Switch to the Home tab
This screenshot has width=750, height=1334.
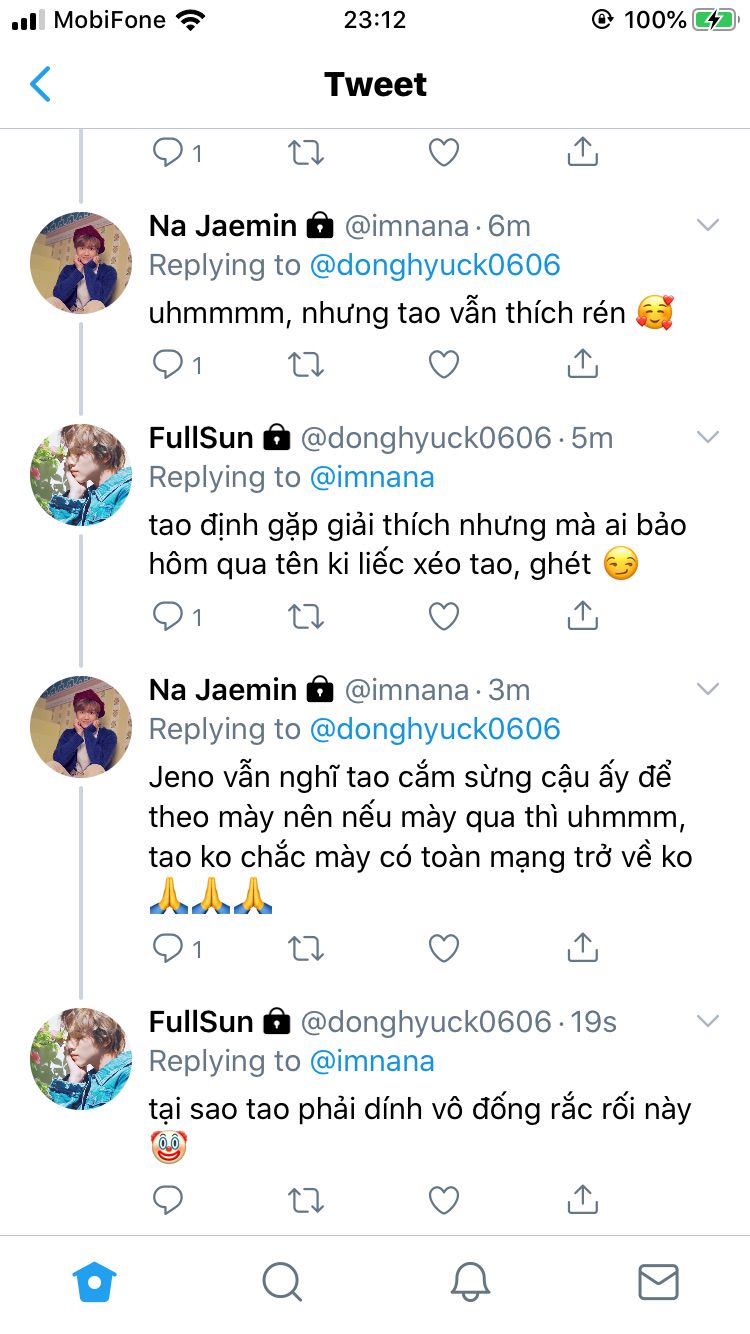pyautogui.click(x=95, y=1281)
